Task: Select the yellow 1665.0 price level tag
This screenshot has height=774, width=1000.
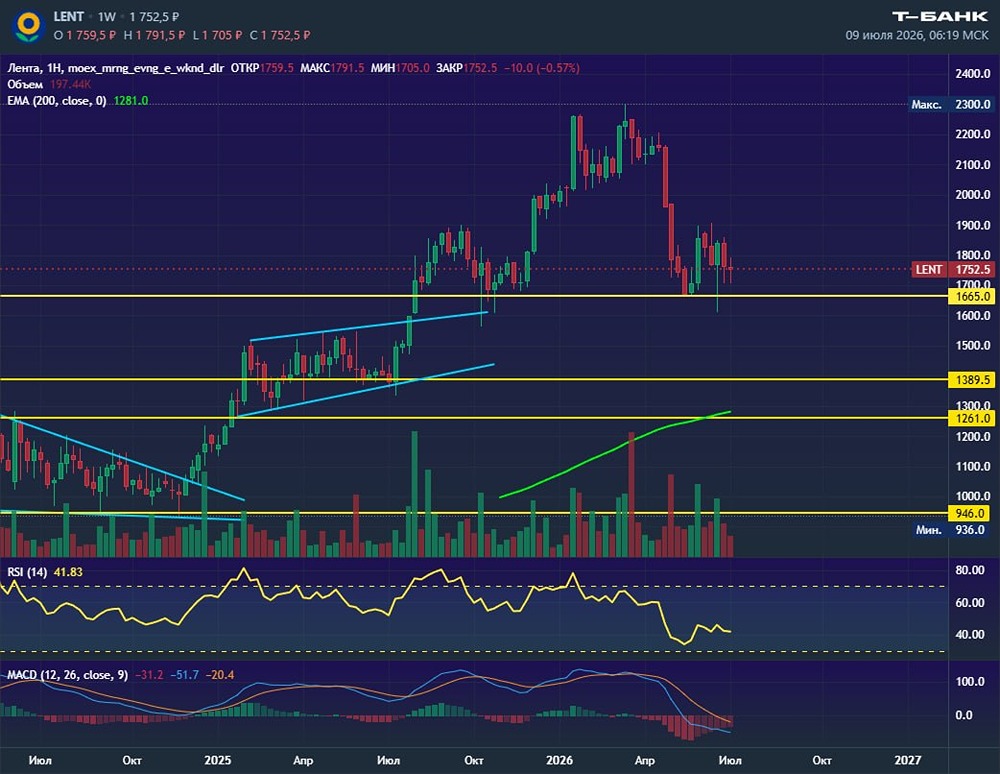Action: (x=972, y=296)
